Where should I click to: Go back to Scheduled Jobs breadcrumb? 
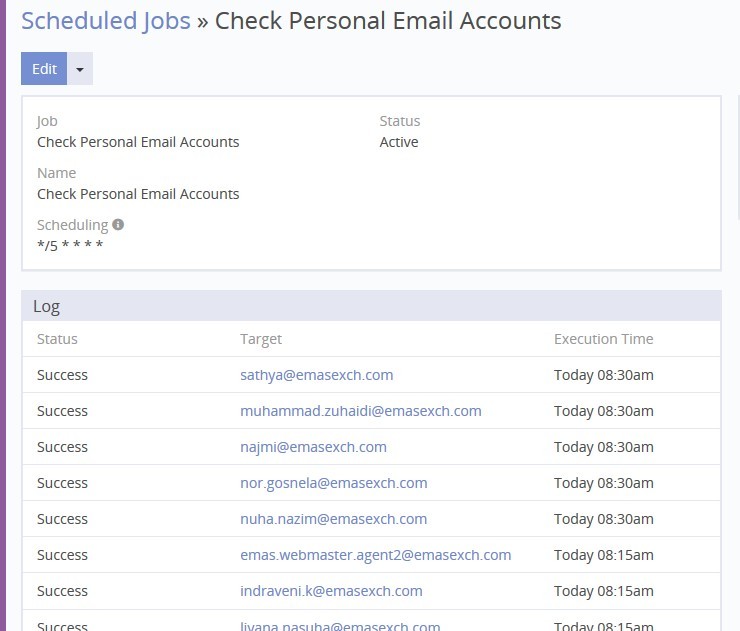tap(105, 20)
